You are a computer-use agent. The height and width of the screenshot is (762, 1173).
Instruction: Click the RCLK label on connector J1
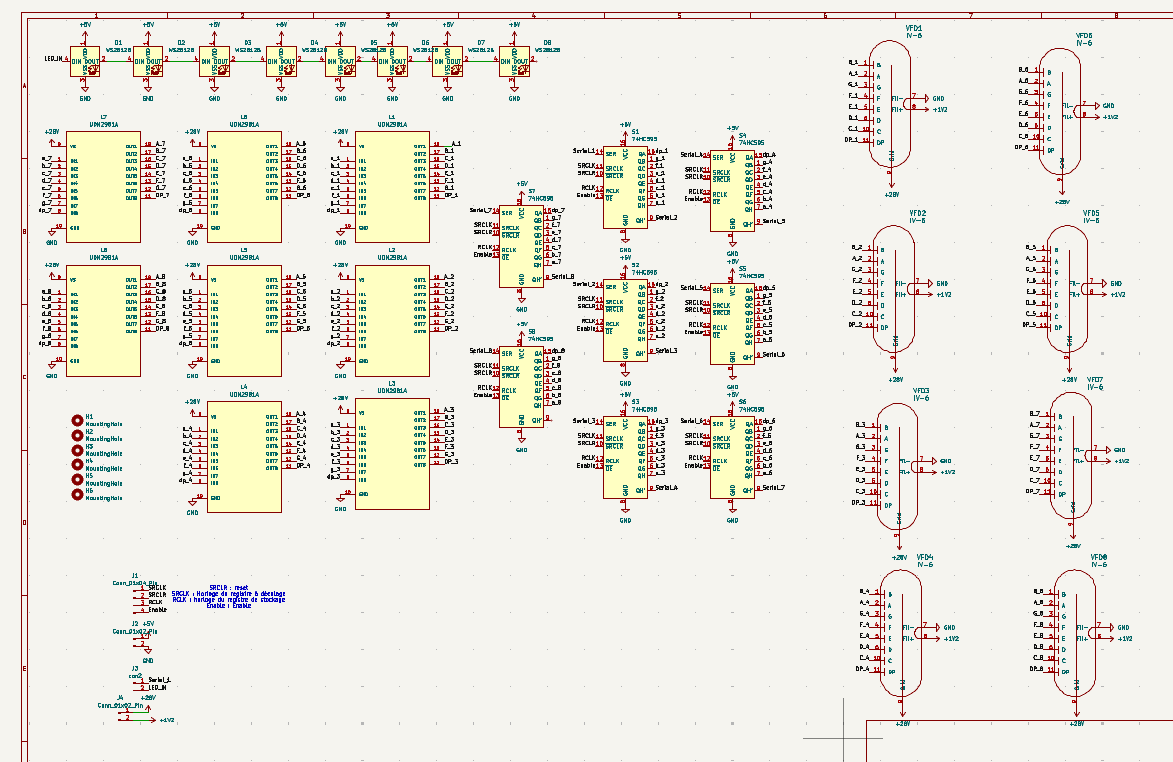click(156, 602)
